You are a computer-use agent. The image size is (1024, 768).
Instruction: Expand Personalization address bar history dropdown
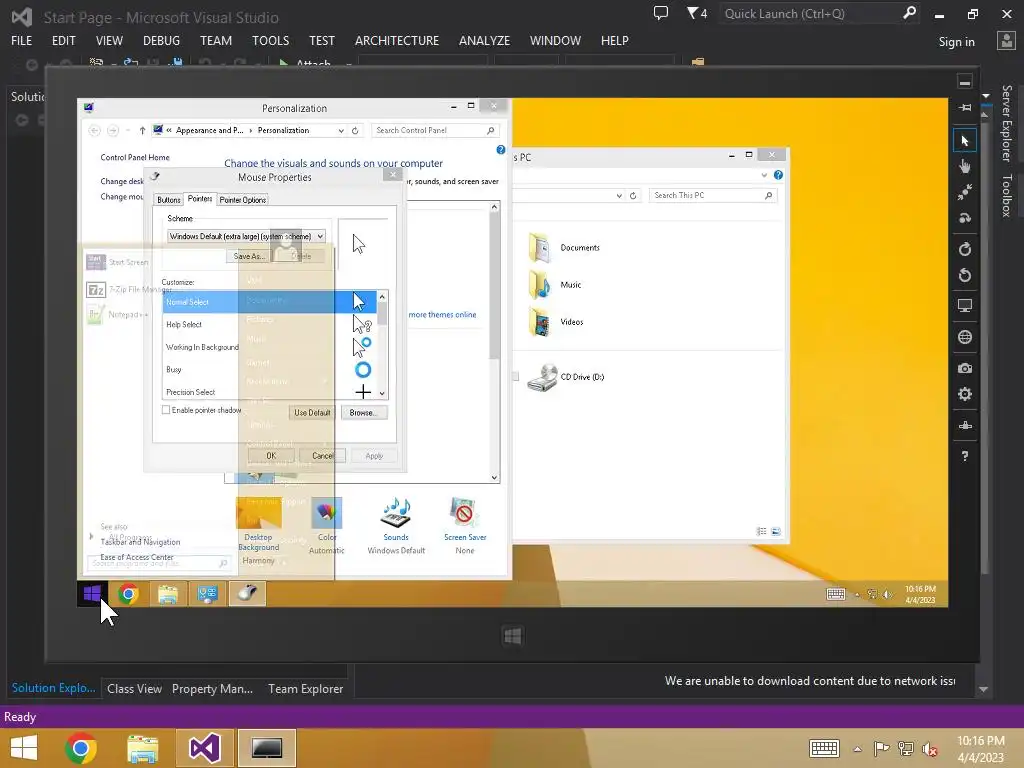click(341, 131)
